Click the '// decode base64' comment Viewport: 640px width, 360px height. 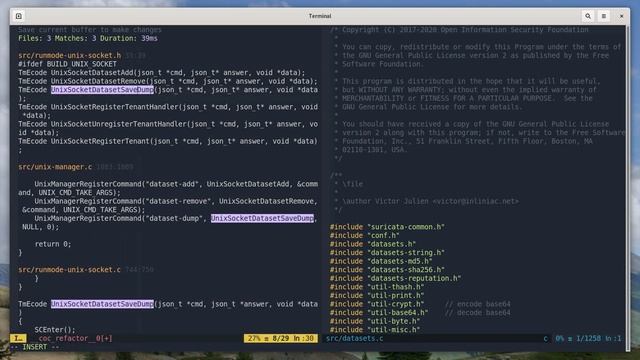[478, 313]
